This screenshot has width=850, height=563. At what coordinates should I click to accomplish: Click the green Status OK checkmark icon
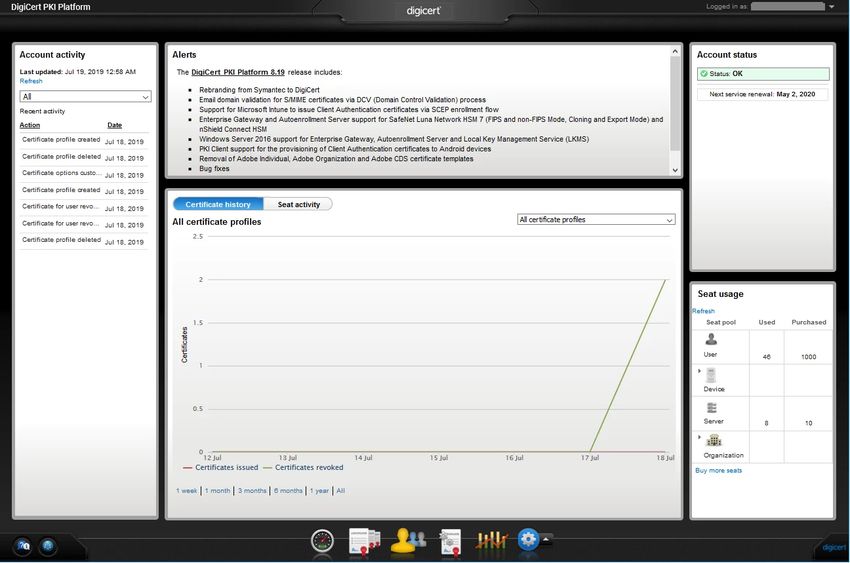704,74
